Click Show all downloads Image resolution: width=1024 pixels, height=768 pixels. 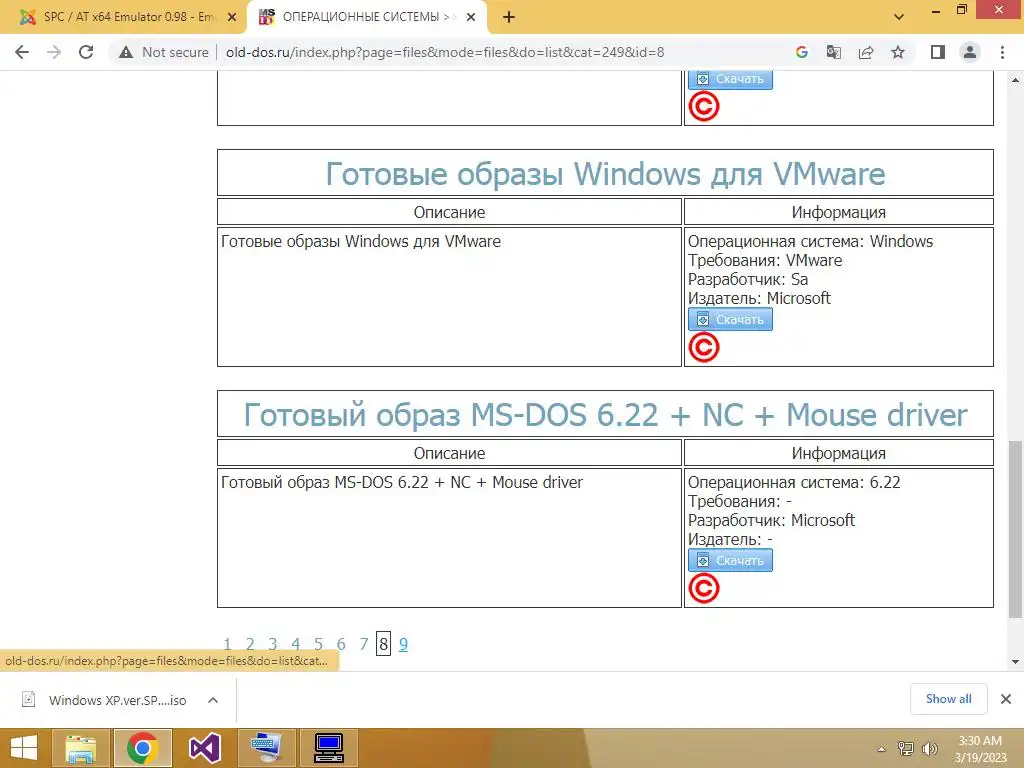point(948,699)
